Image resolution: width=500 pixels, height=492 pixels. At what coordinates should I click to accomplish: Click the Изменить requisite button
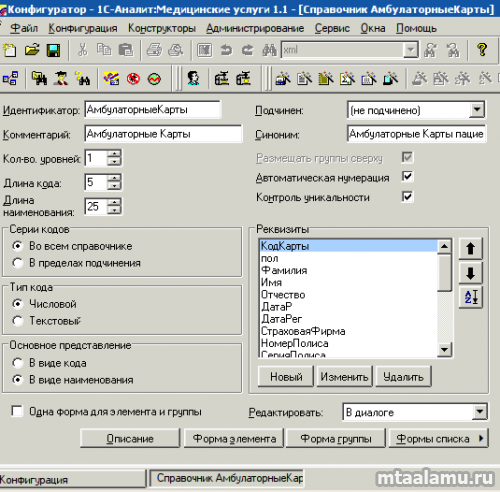[x=344, y=377]
